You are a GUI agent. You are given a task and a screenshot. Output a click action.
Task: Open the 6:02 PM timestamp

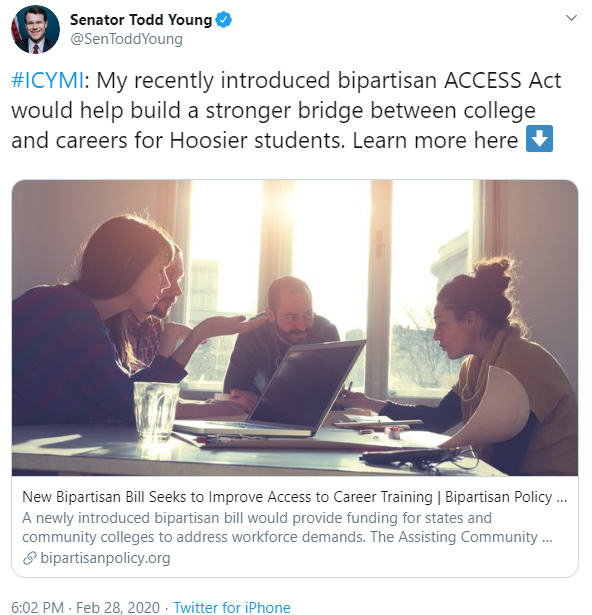coord(37,607)
